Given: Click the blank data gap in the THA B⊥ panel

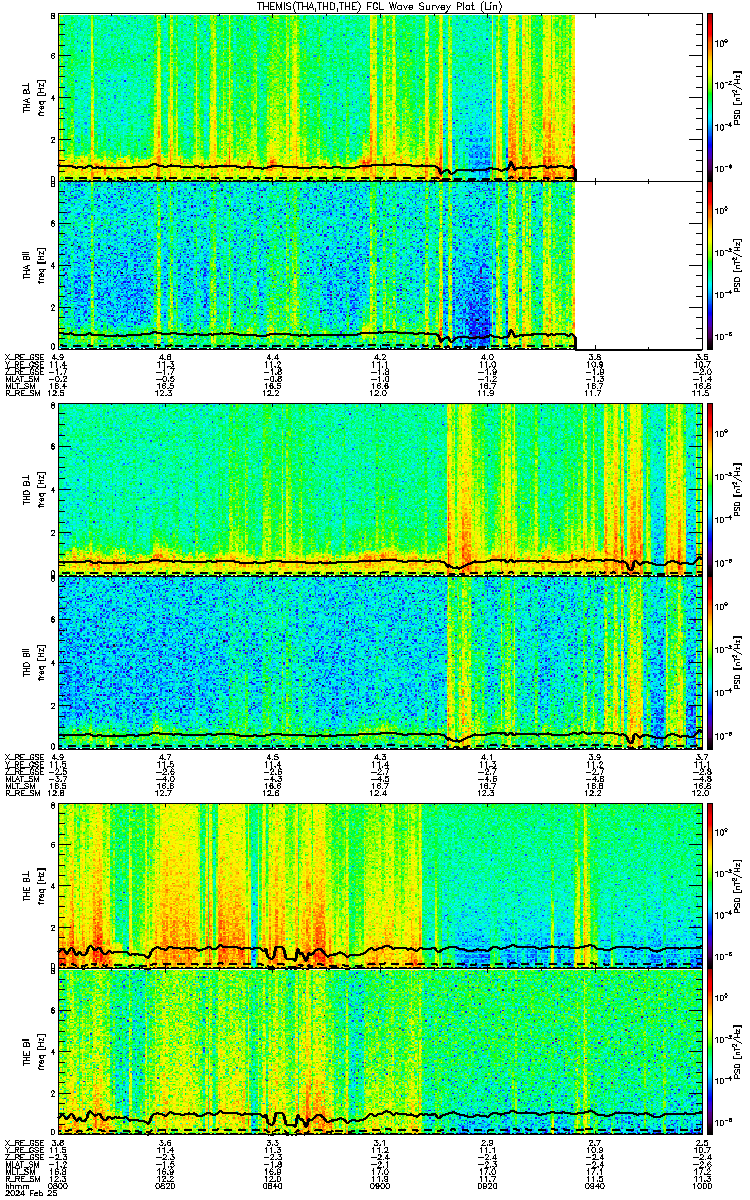Looking at the screenshot, I should [x=640, y=97].
